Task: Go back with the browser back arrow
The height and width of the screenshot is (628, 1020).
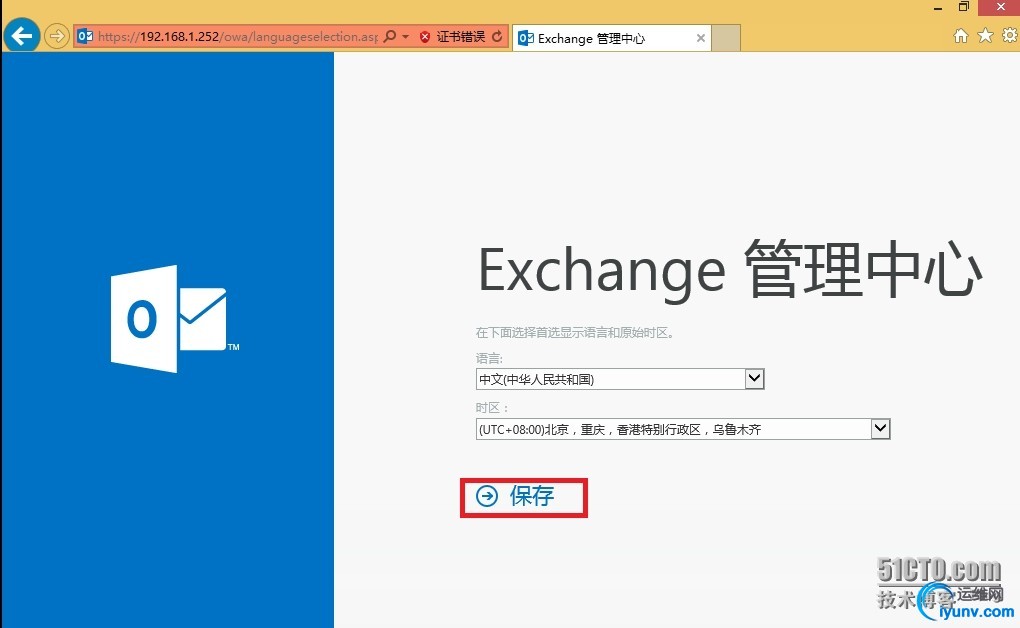Action: (21, 36)
